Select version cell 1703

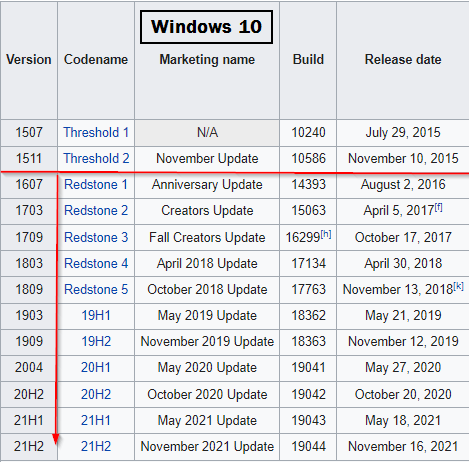(29, 210)
